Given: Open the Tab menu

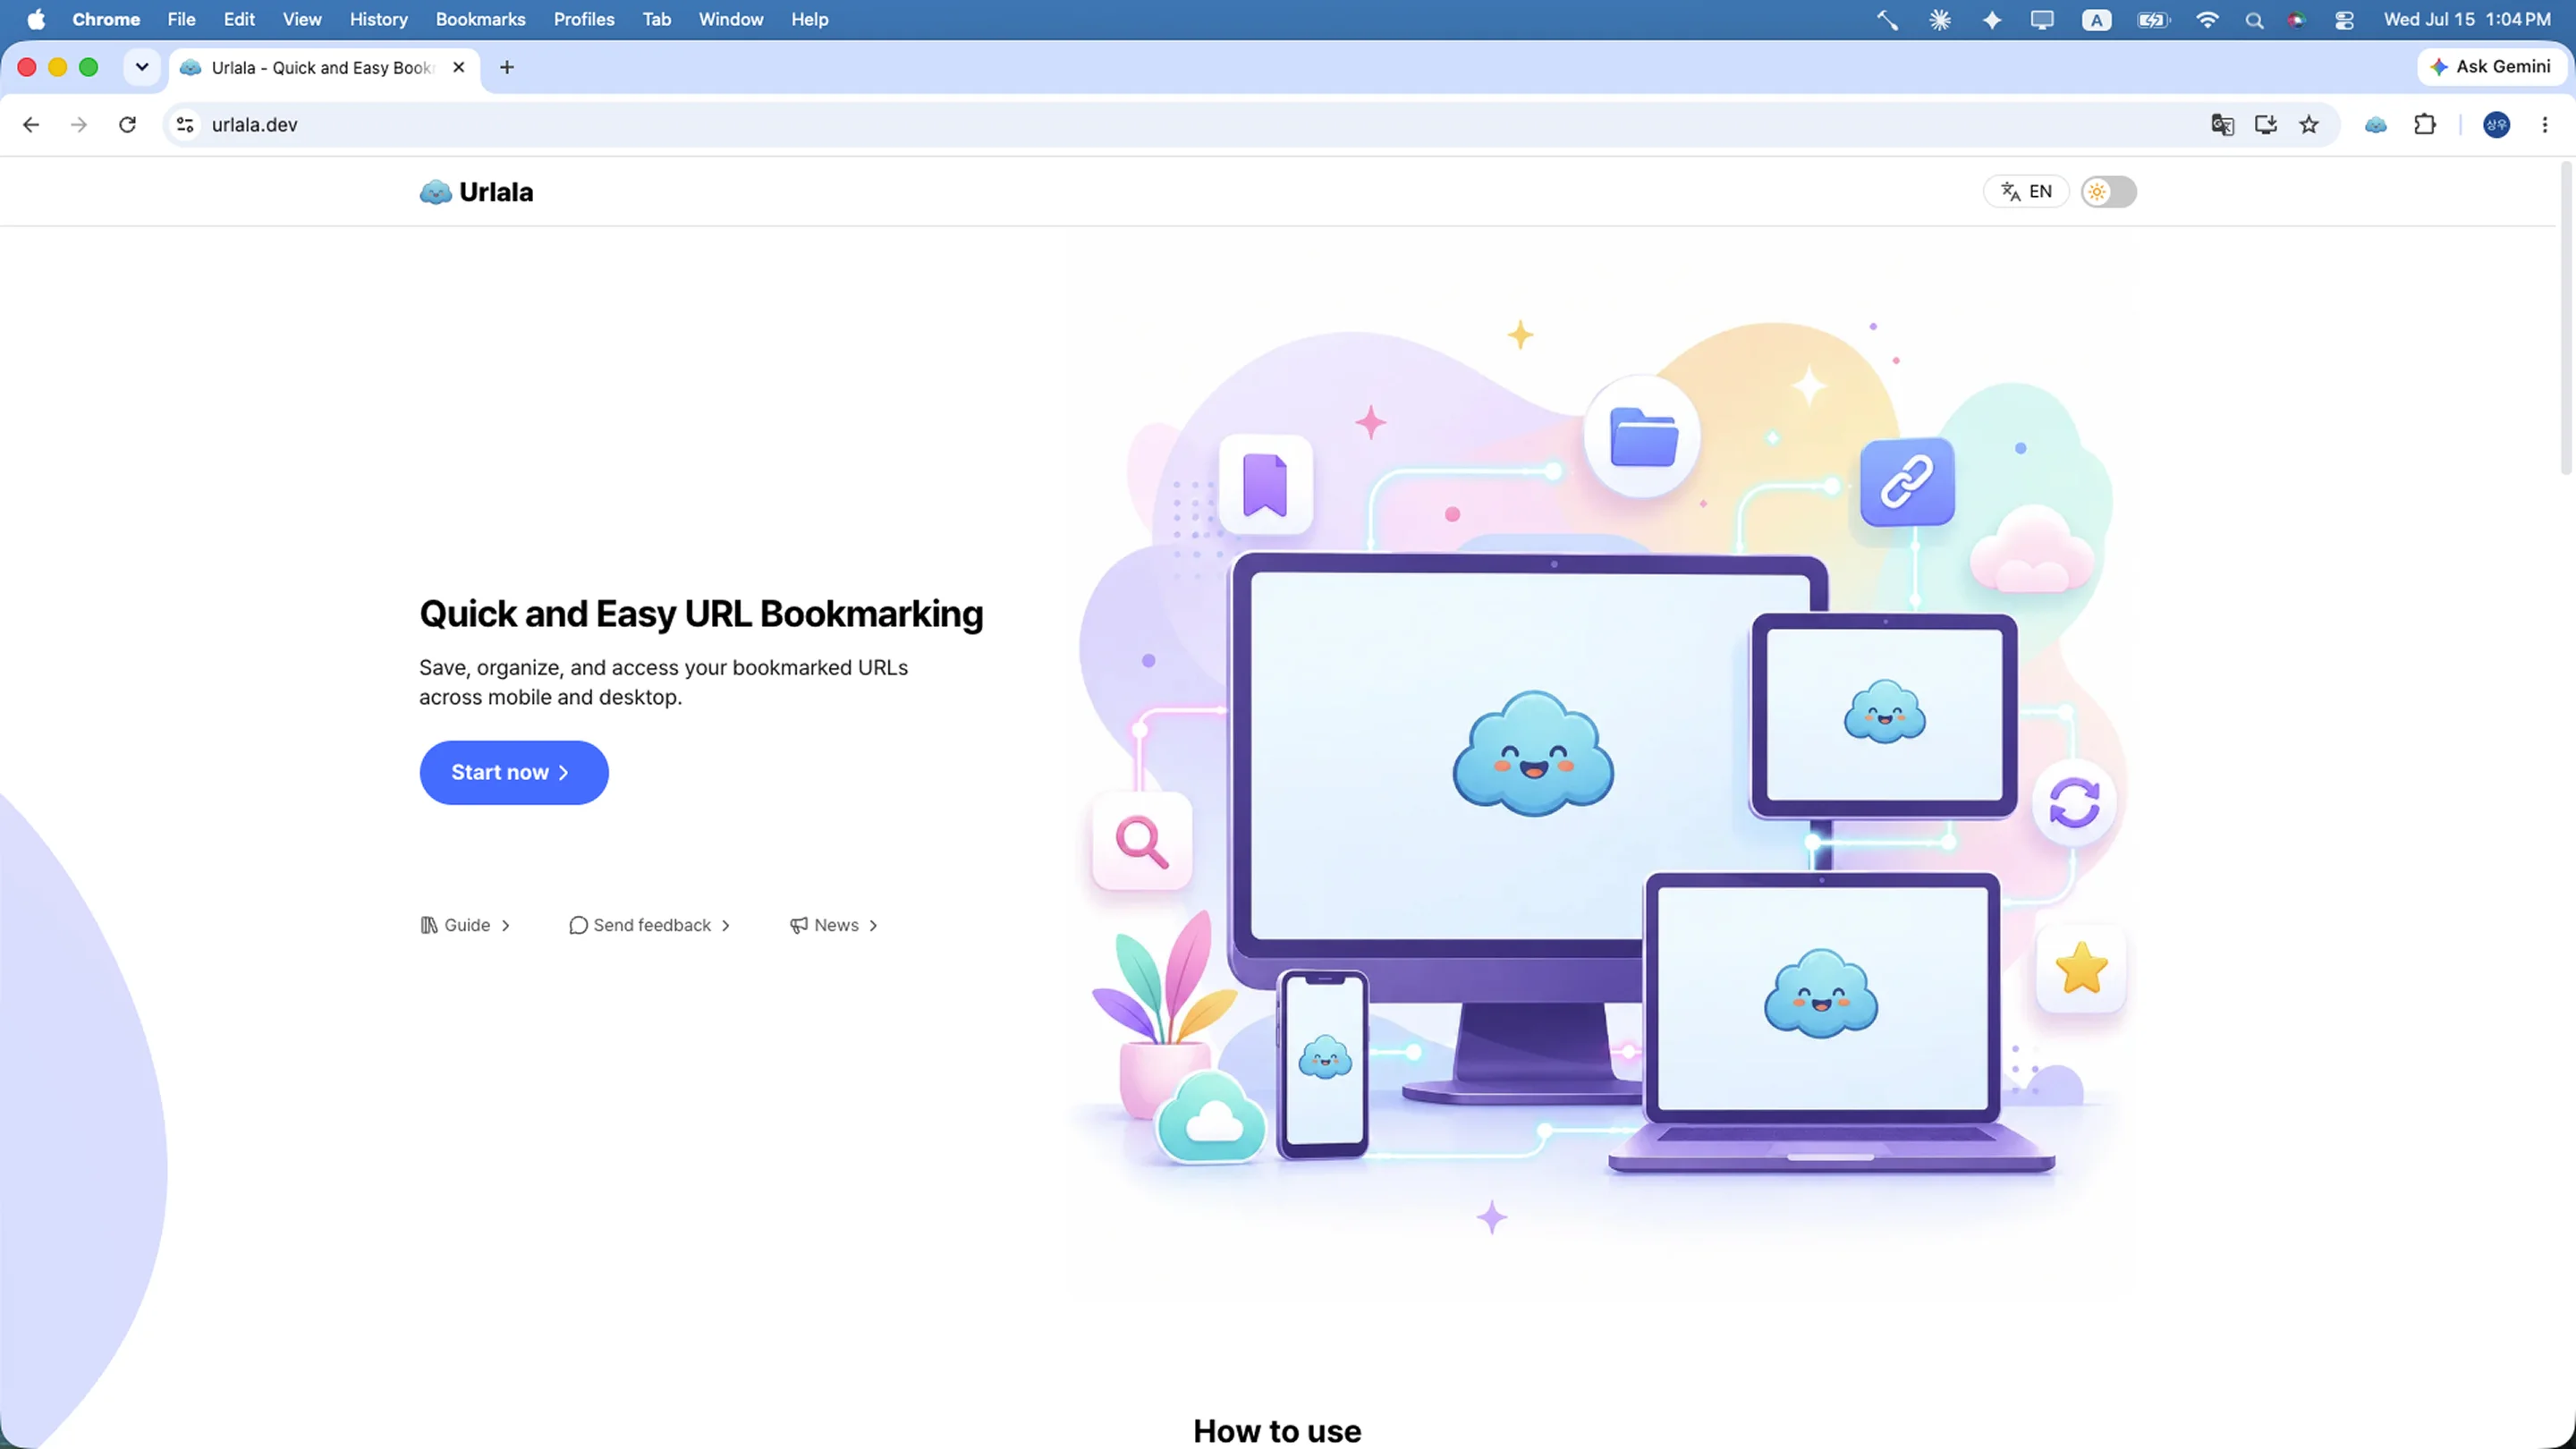Looking at the screenshot, I should (x=656, y=19).
